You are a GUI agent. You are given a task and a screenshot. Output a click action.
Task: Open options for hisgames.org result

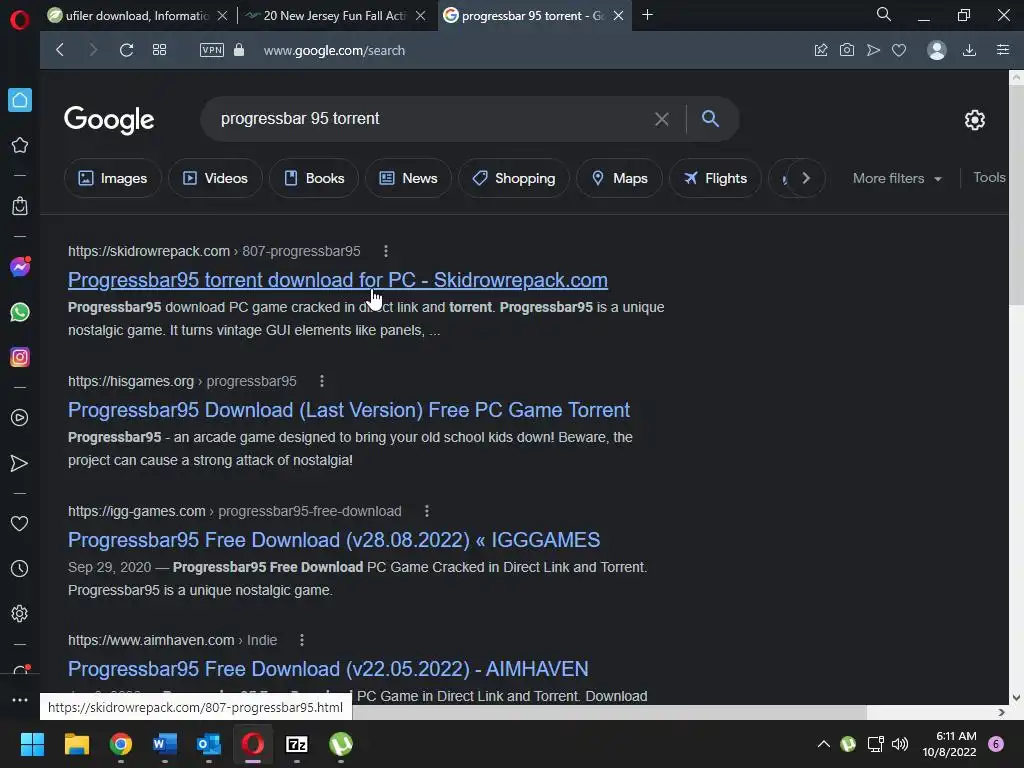coord(322,381)
